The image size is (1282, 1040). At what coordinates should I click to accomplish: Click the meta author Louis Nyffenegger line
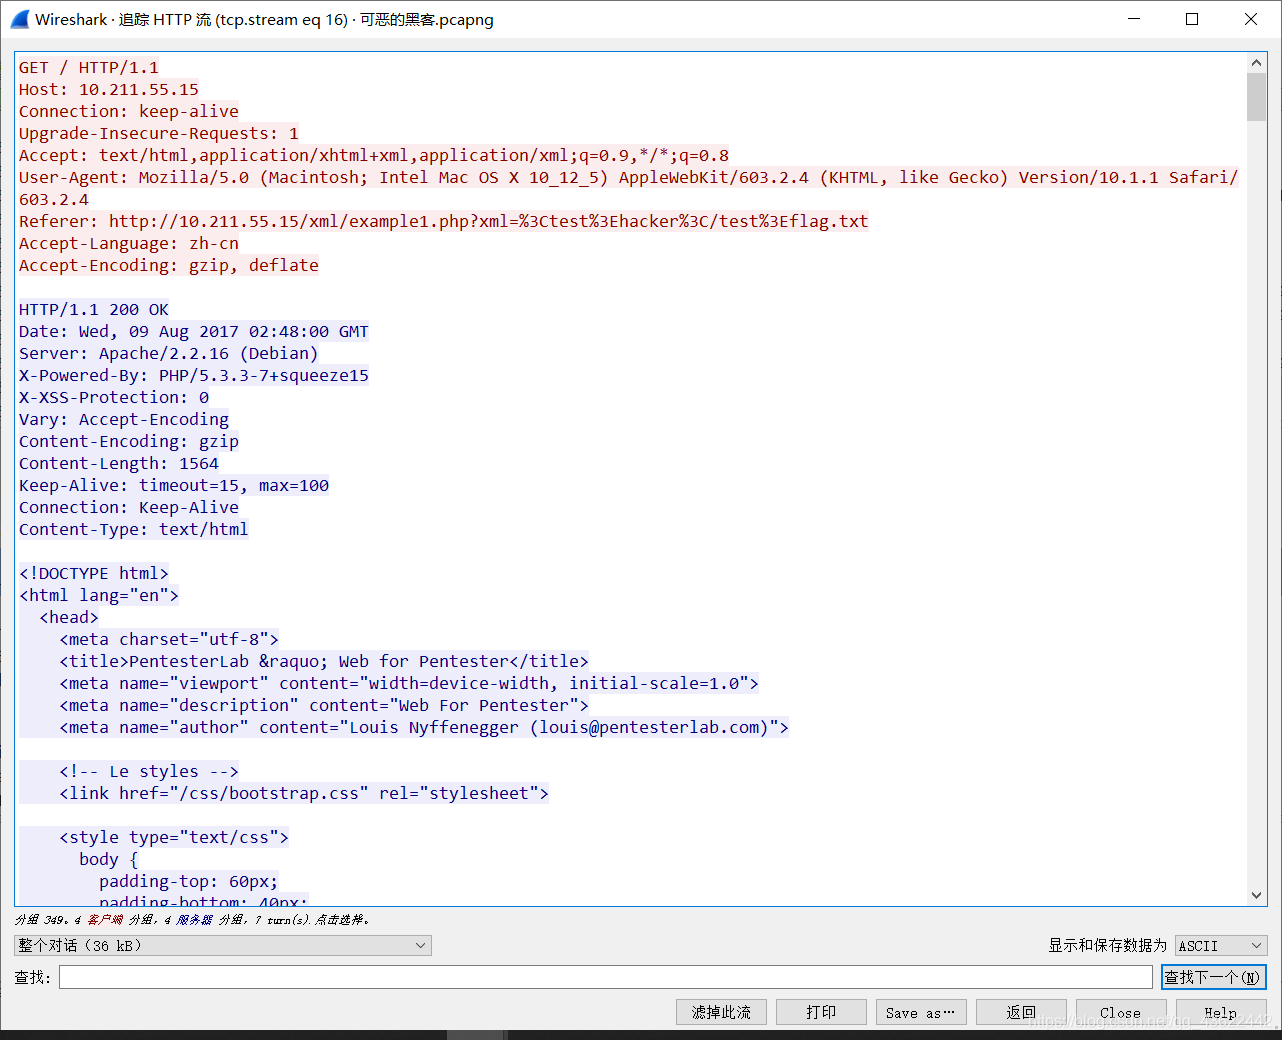(424, 727)
